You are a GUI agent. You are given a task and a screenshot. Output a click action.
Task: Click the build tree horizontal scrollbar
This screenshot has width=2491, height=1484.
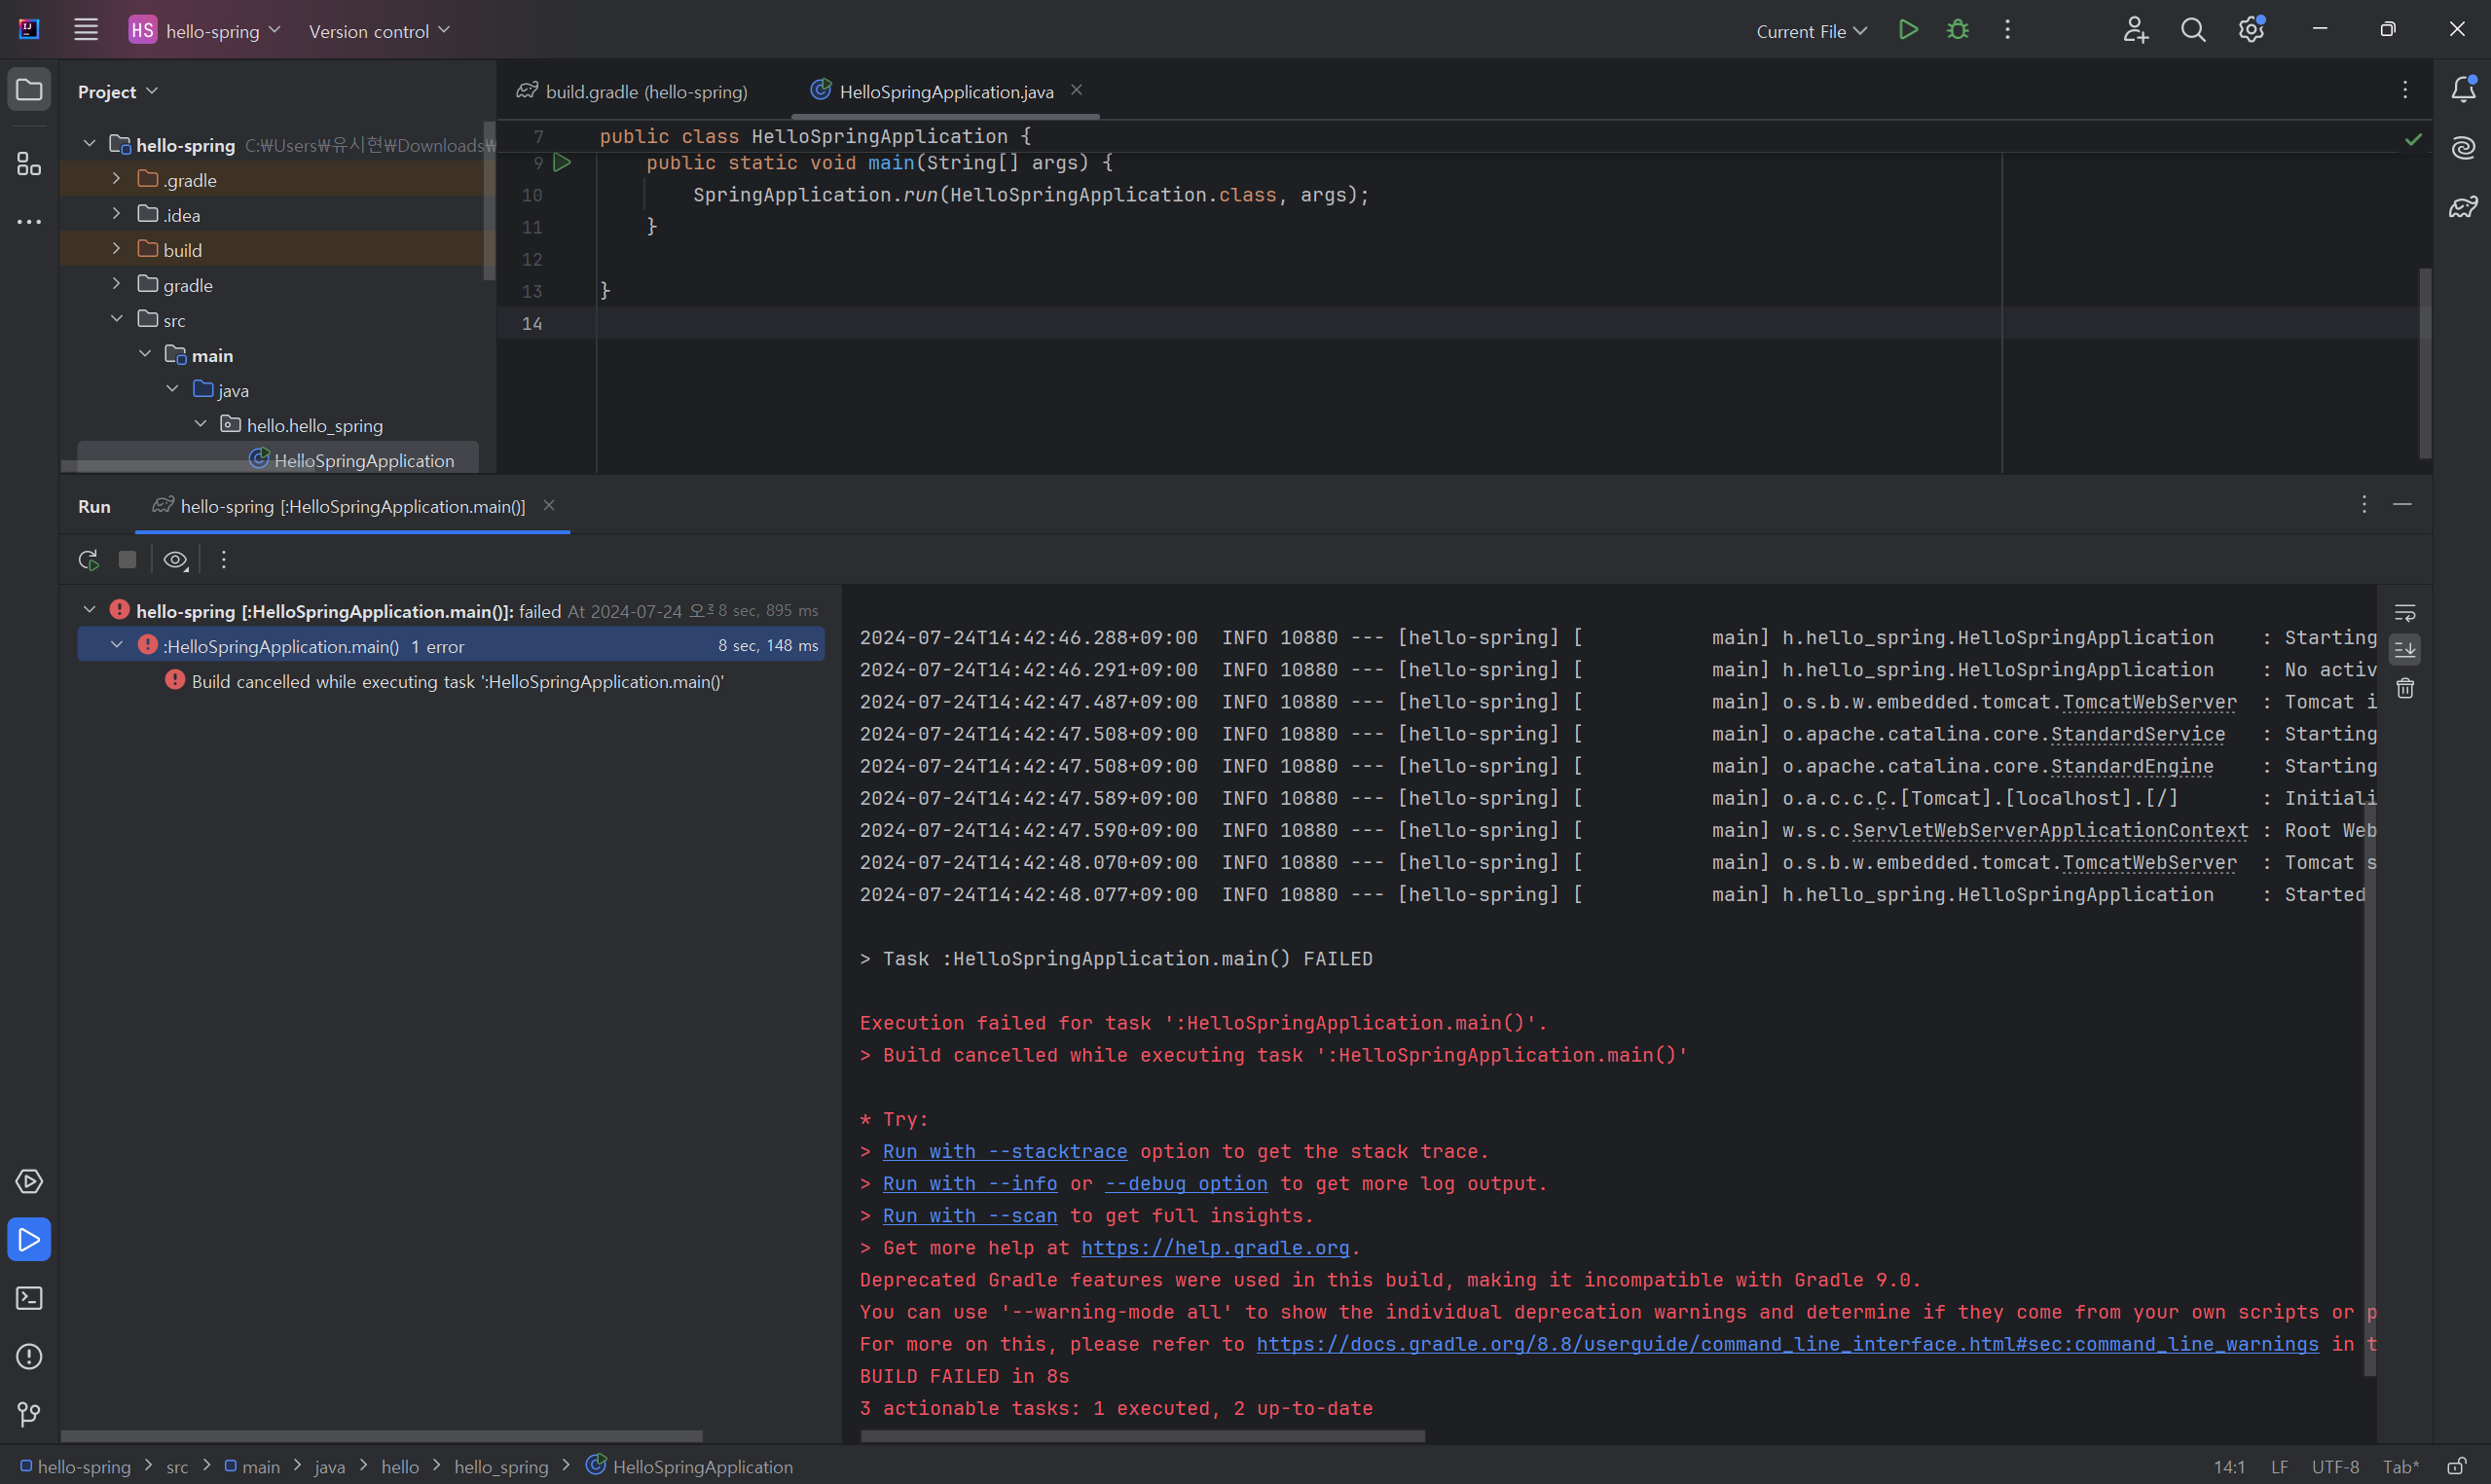tap(382, 1436)
